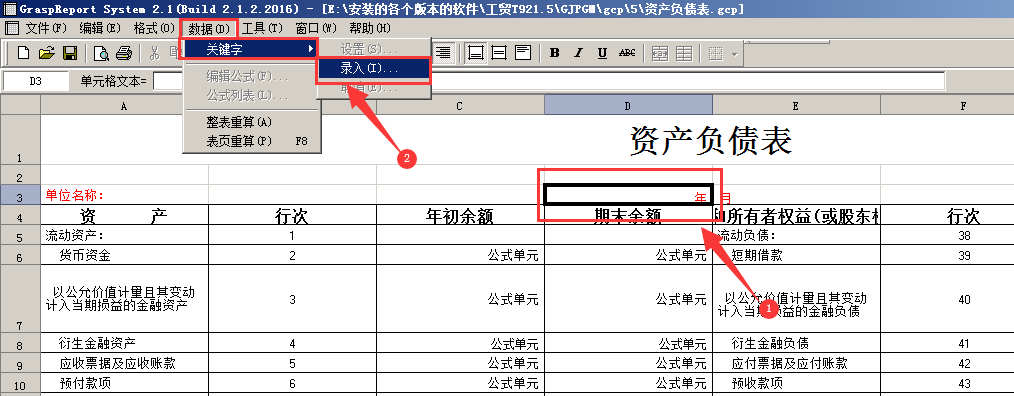Open the 工具(T) menu
Screen dimensions: 1014x396
coord(262,28)
